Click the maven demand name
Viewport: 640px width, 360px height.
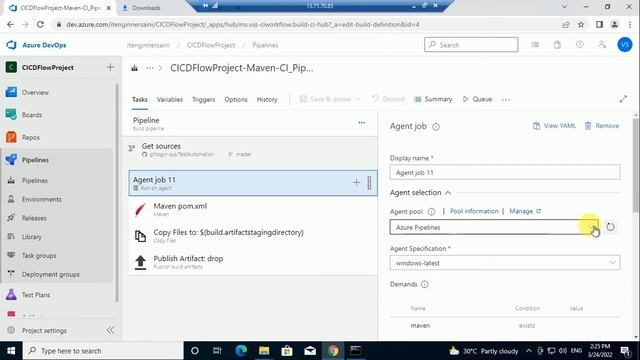(420, 326)
